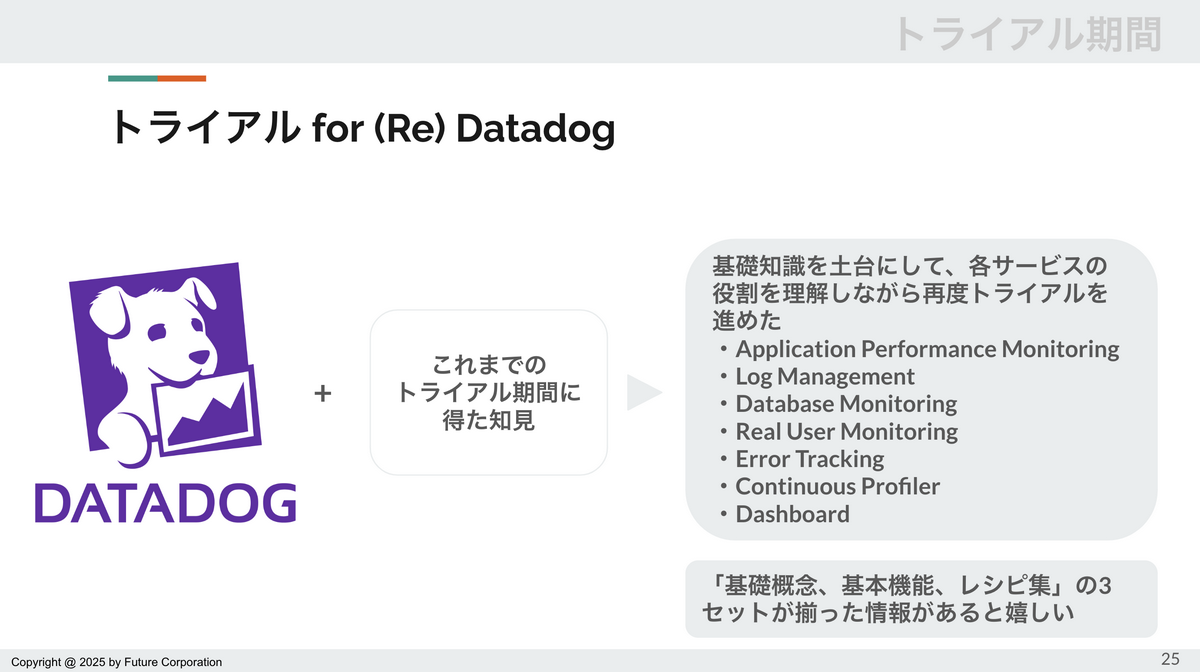This screenshot has height=672, width=1200.
Task: Click the Continuous Profiler bullet item
Action: pyautogui.click(x=827, y=486)
